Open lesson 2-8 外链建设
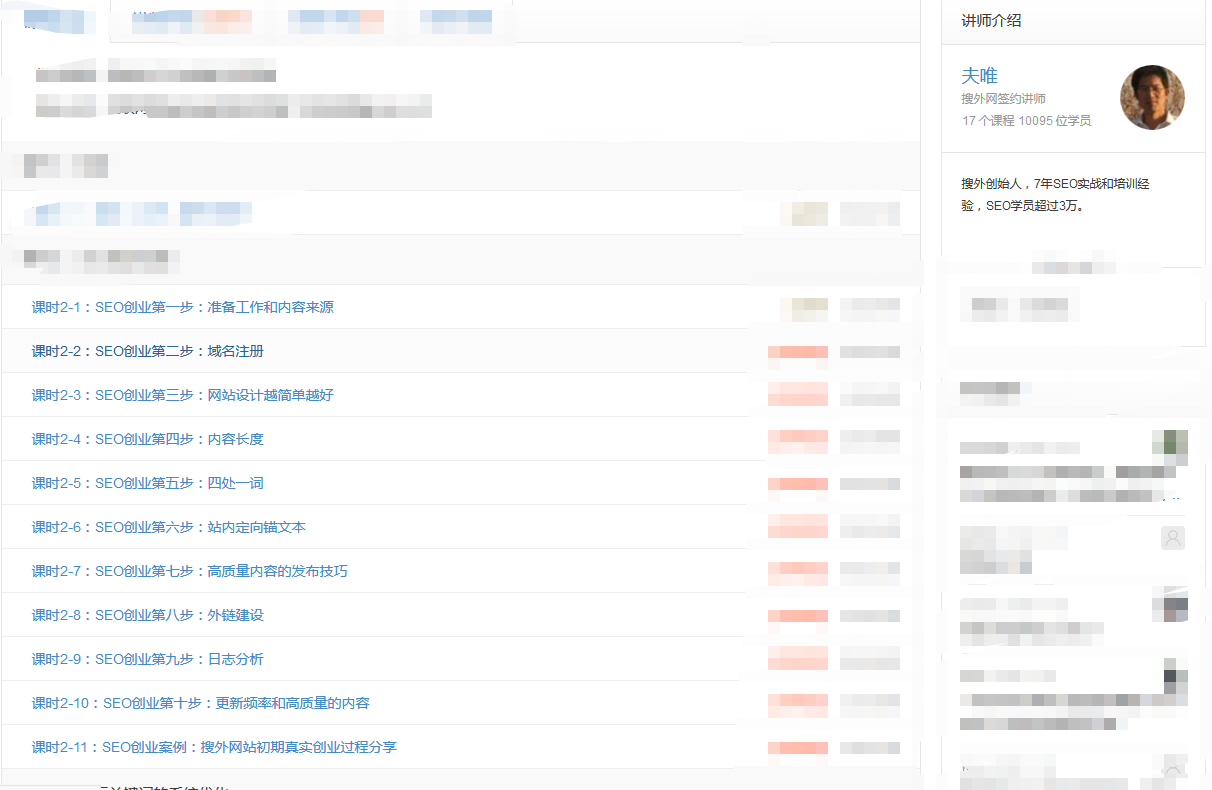 tap(147, 615)
